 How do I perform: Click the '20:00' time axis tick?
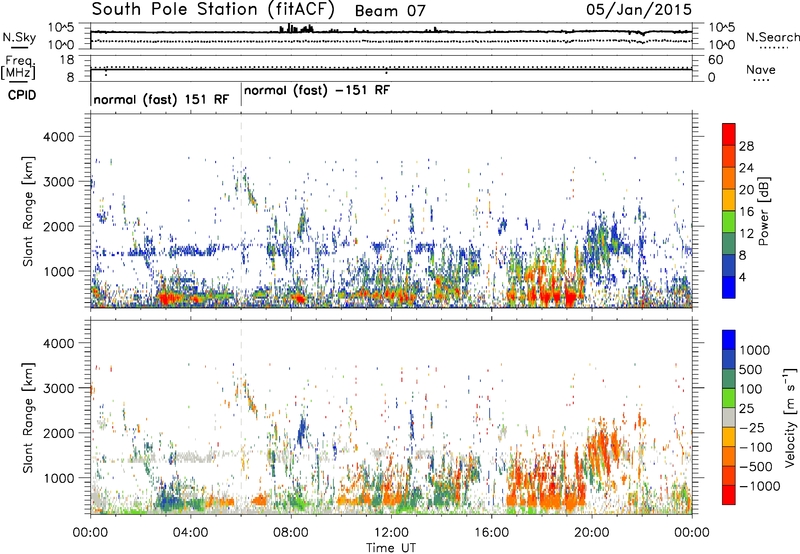pyautogui.click(x=592, y=533)
